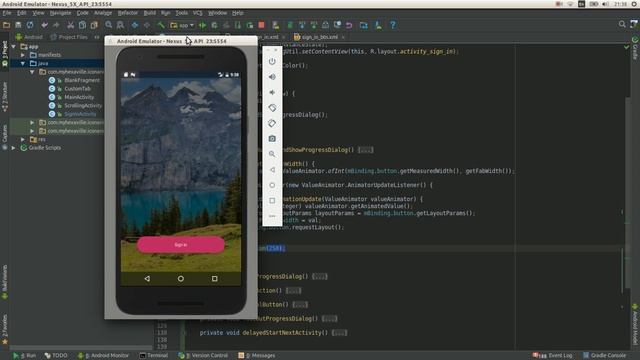Click the green Run app icon
Viewport: 640px width, 360px height.
(x=202, y=25)
